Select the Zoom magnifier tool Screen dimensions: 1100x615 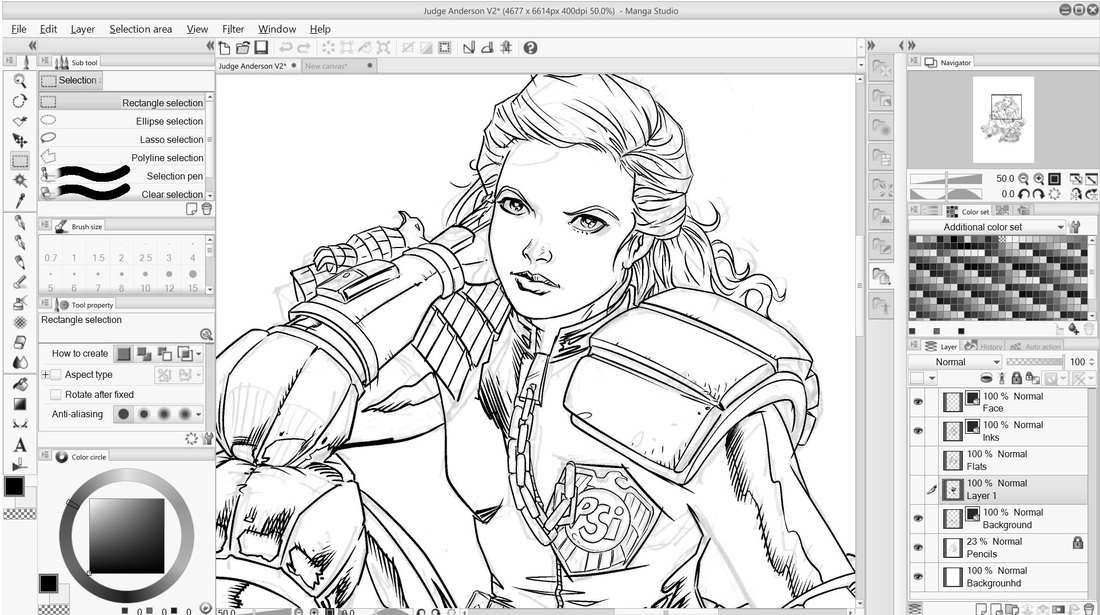20,81
